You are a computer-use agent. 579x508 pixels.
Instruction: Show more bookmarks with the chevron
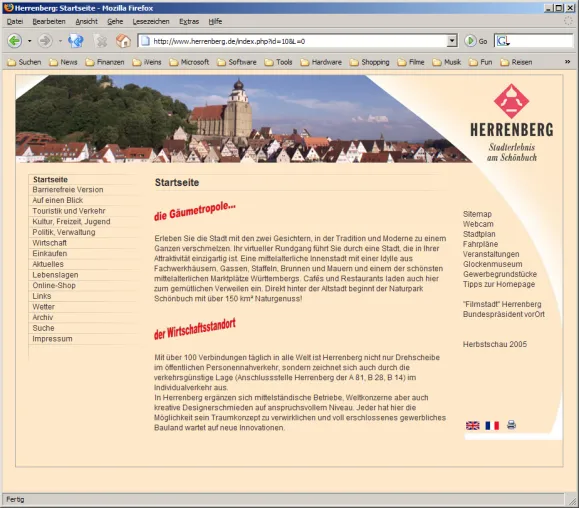568,62
